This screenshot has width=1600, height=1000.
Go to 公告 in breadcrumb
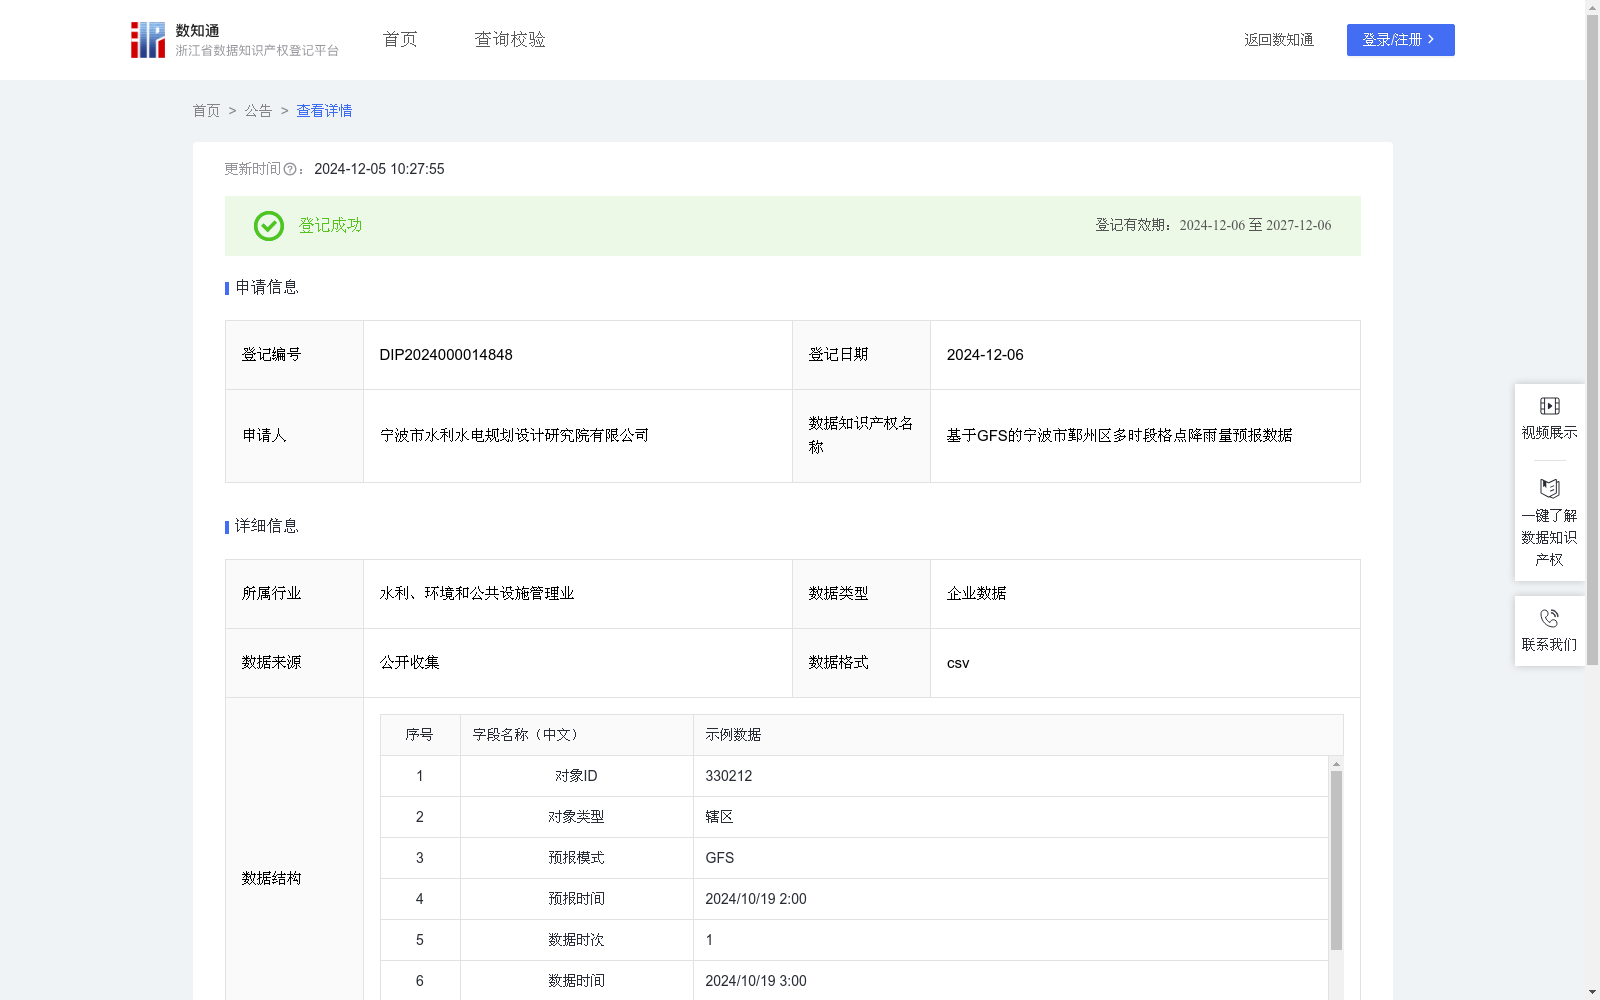pyautogui.click(x=258, y=111)
